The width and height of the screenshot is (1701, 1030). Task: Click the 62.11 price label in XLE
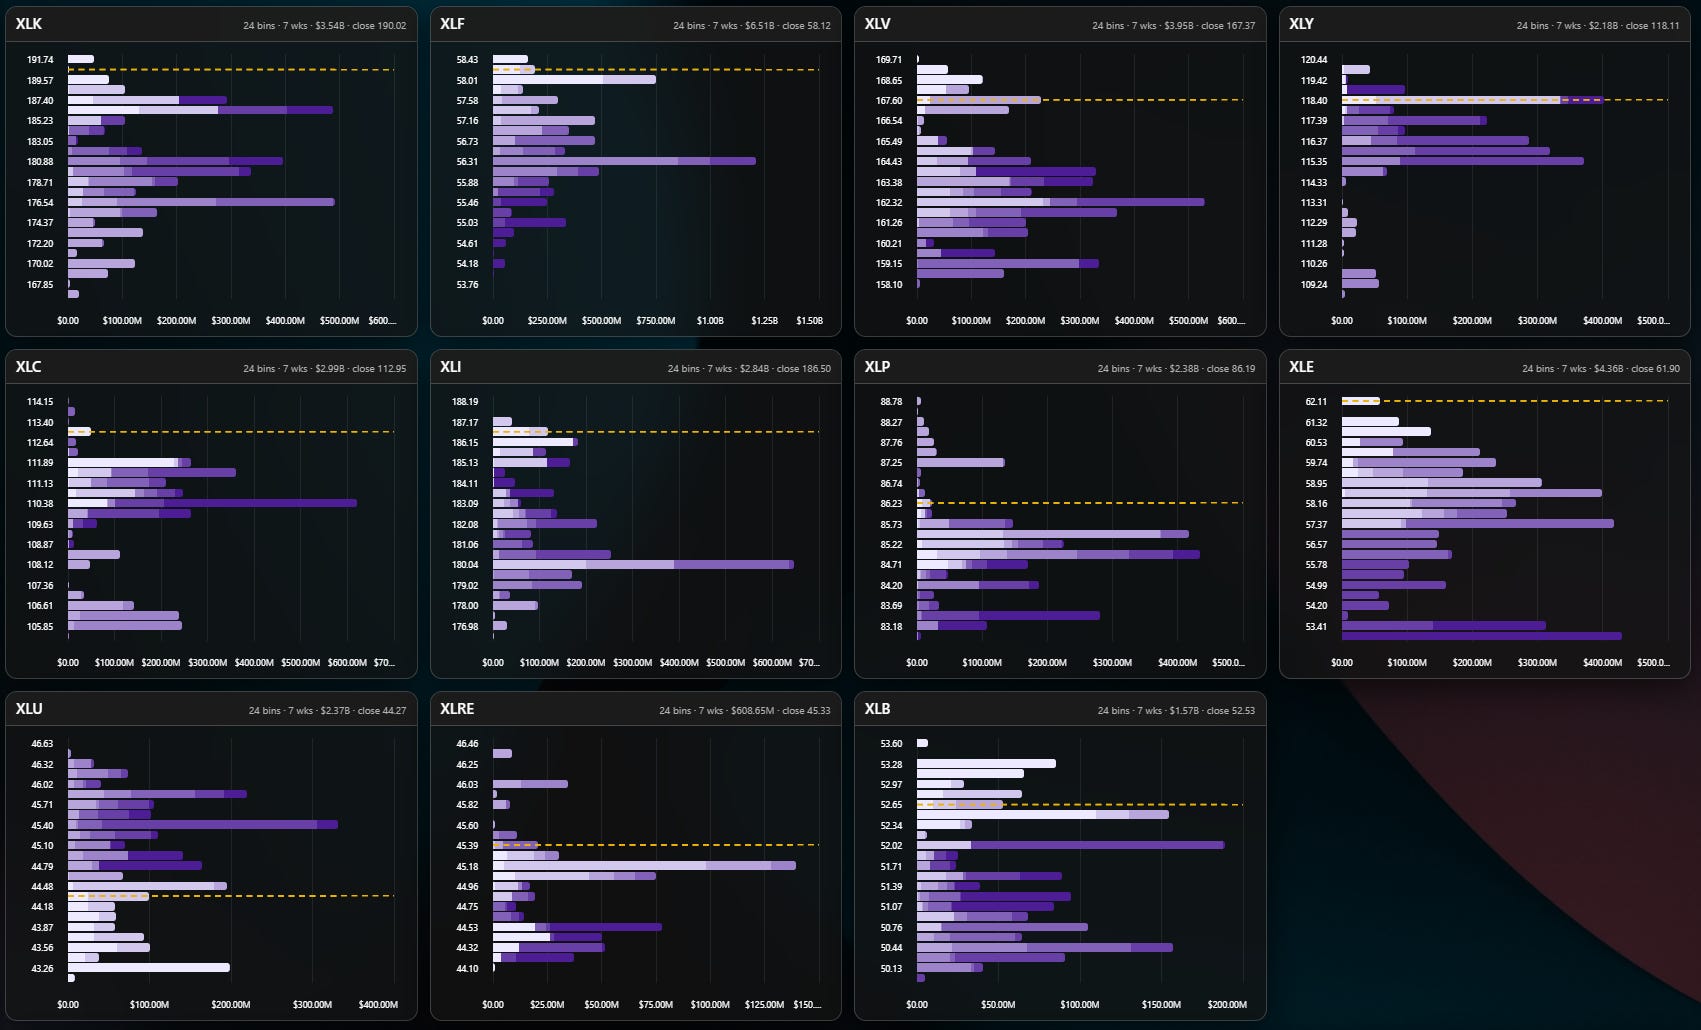coord(1316,402)
